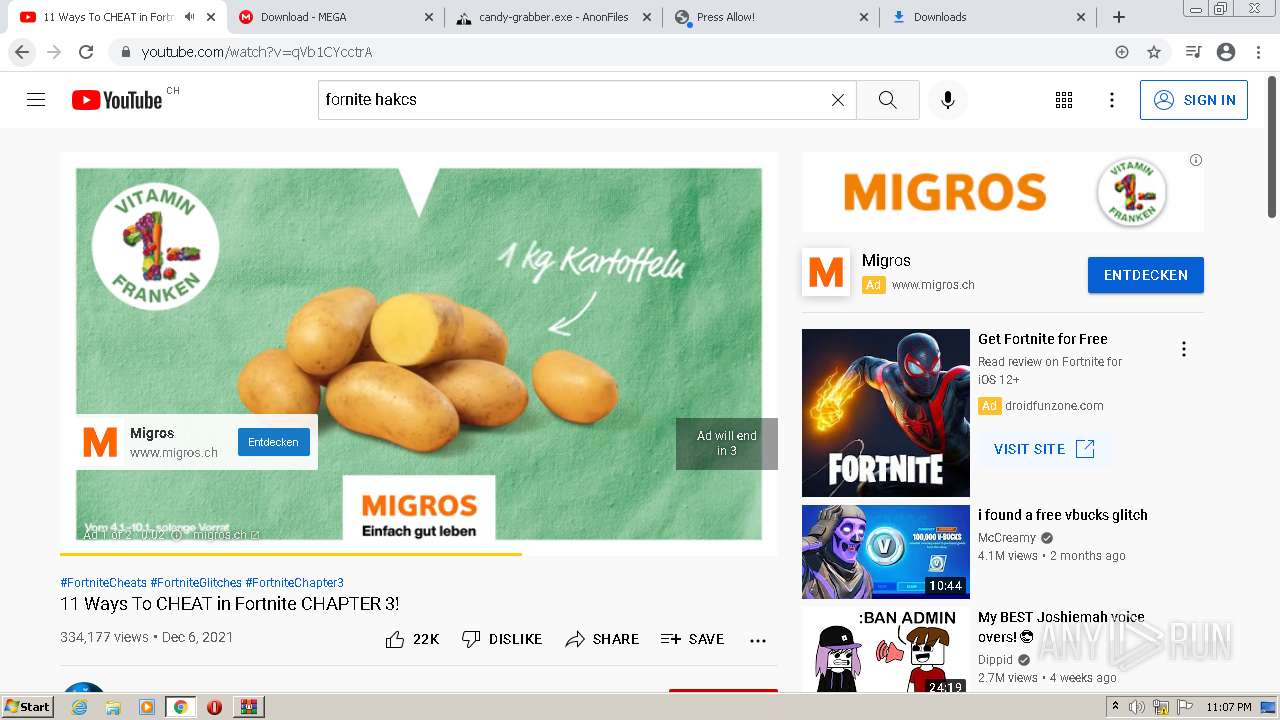Screen dimensions: 1280x720
Task: Open YouTube settings three-dot menu
Action: 1112,100
